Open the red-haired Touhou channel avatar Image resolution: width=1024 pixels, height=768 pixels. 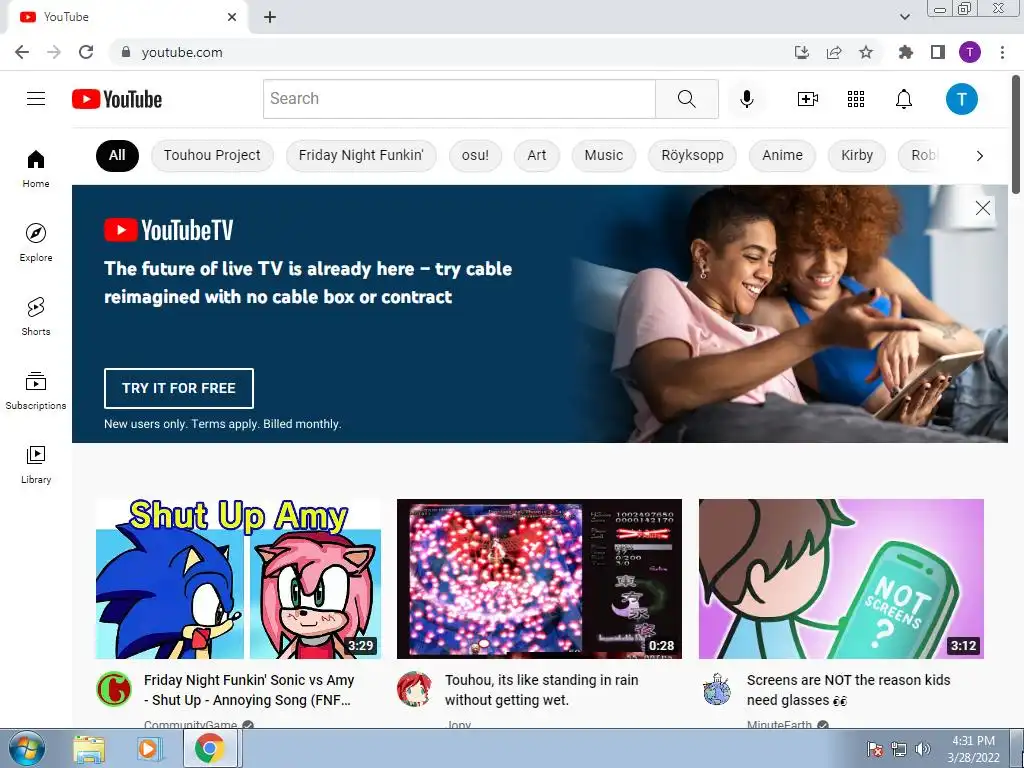click(414, 689)
